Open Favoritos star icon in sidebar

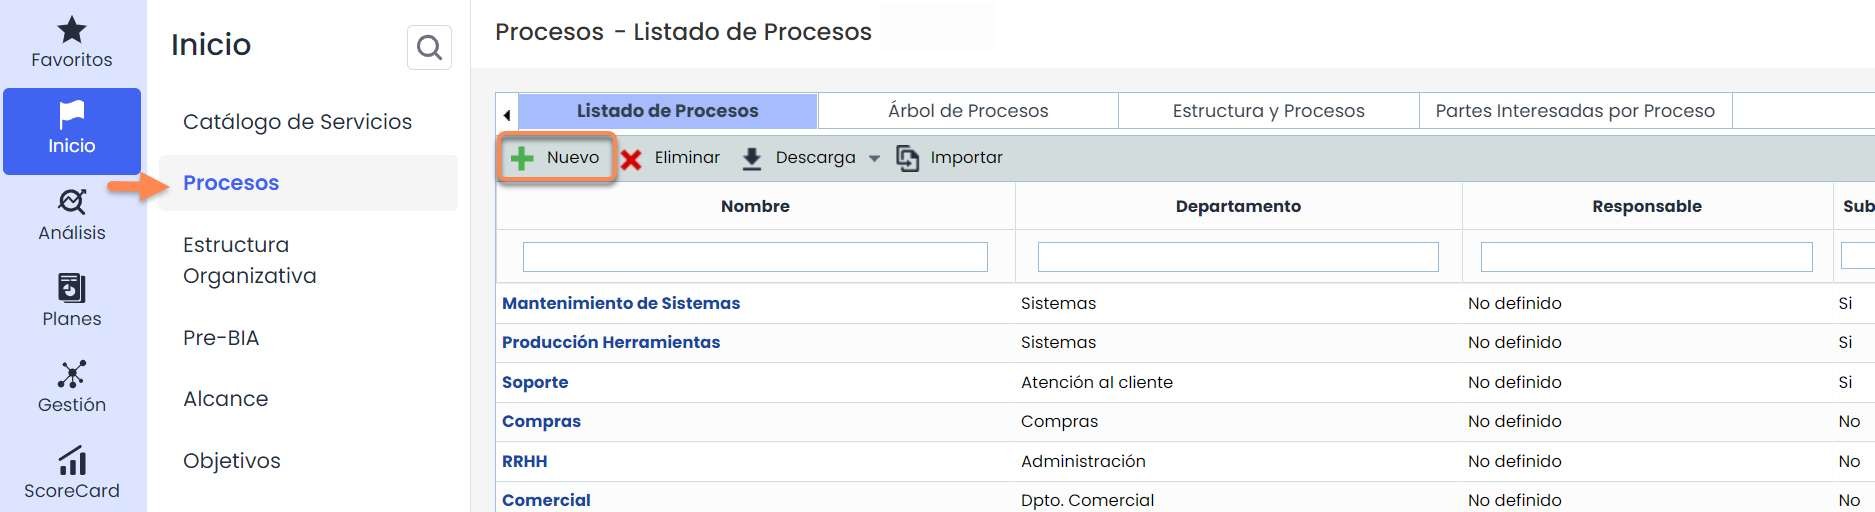pyautogui.click(x=71, y=30)
